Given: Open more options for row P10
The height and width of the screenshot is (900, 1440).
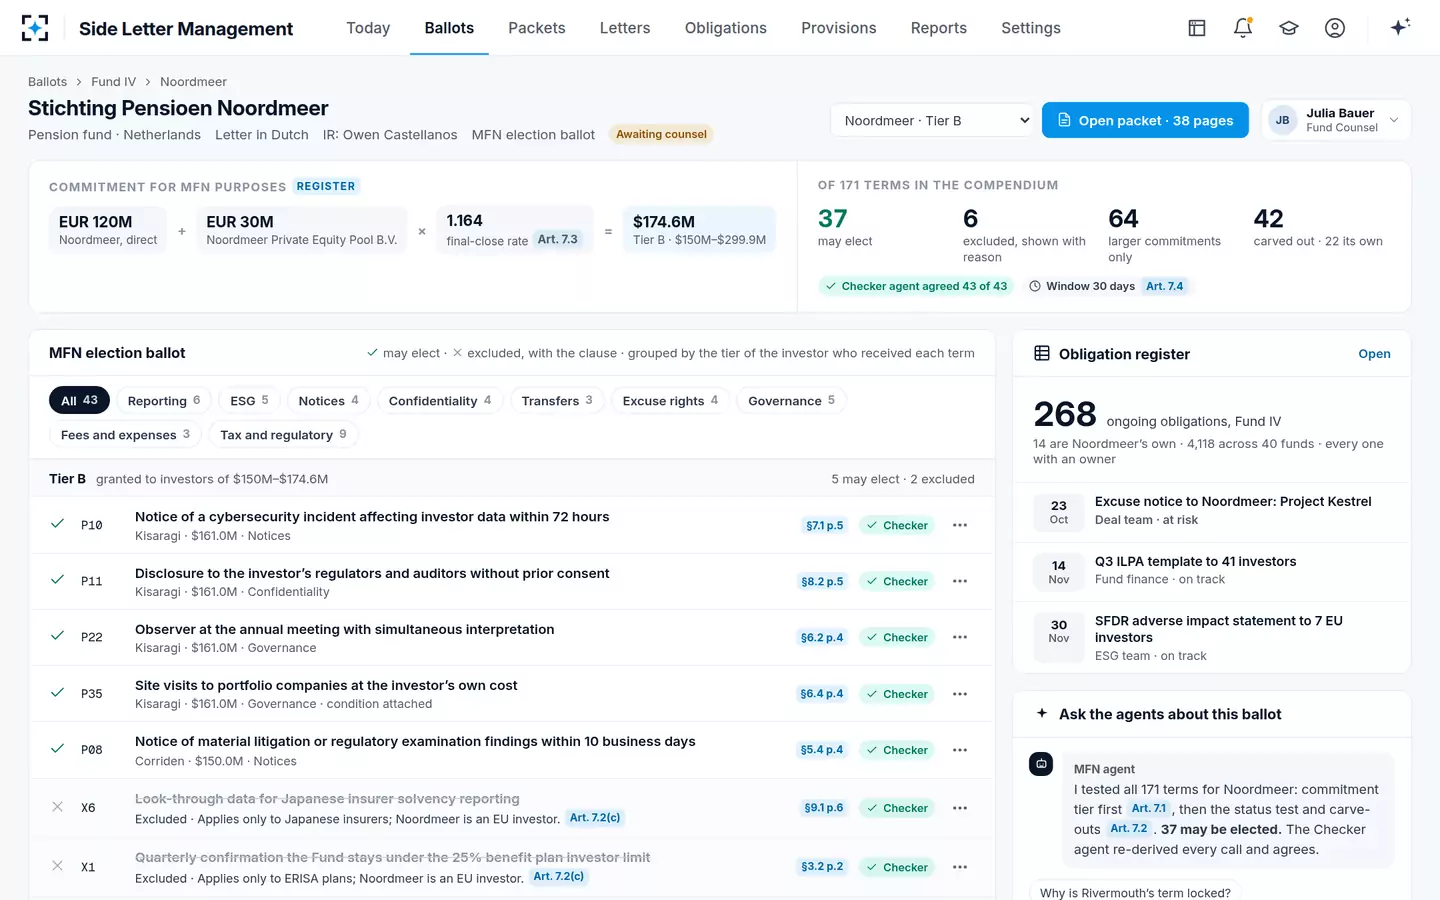Looking at the screenshot, I should click(x=960, y=525).
